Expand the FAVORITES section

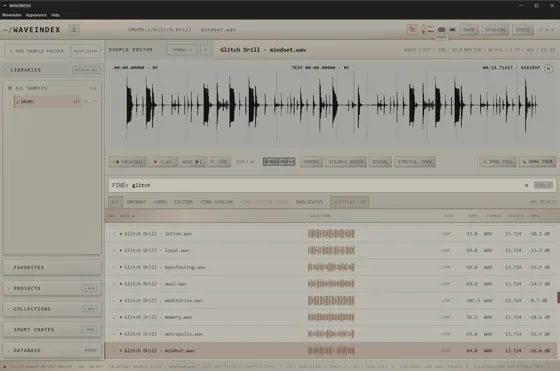[52, 267]
